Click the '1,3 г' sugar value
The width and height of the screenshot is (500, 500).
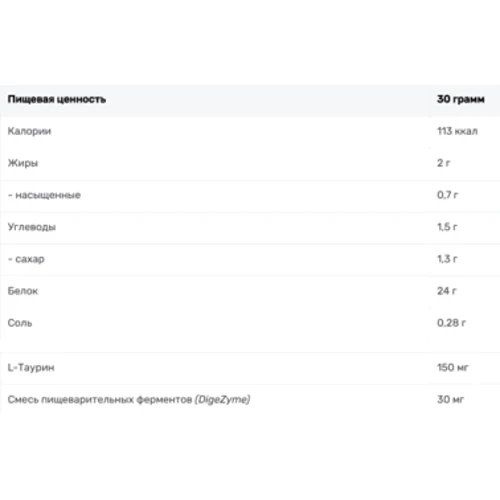tap(447, 259)
